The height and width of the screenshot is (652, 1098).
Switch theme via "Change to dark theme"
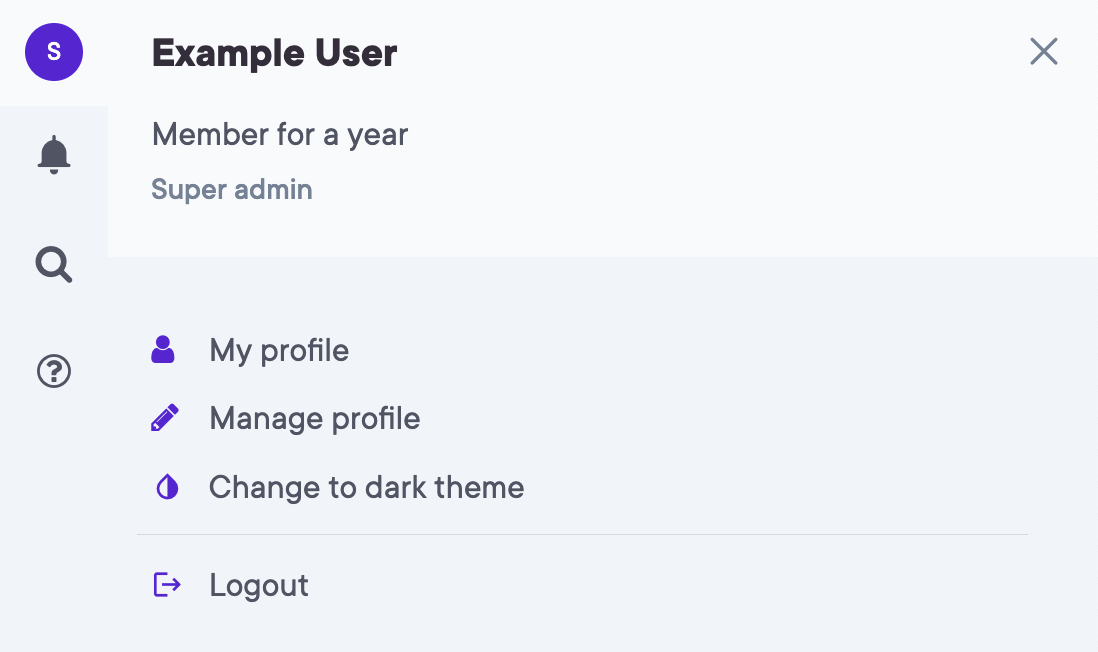366,487
